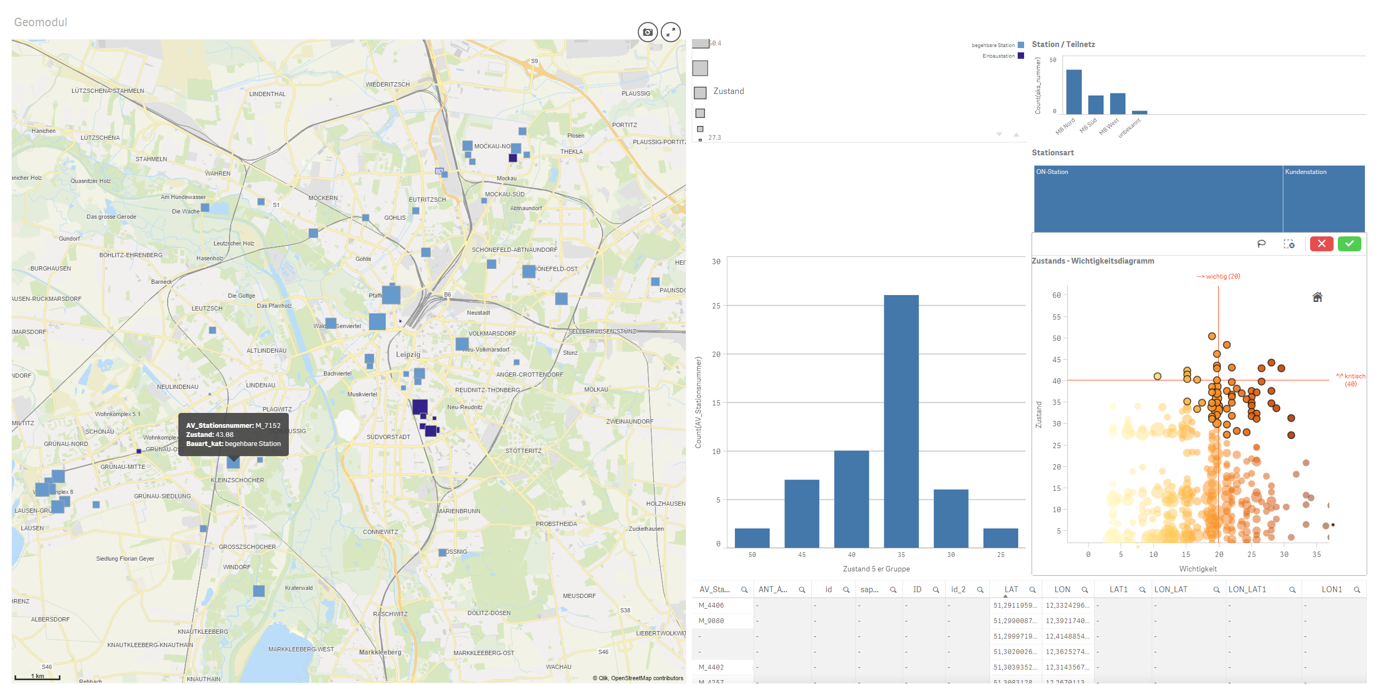
Task: Sort the table by LON_LAT1 header
Action: point(1247,590)
